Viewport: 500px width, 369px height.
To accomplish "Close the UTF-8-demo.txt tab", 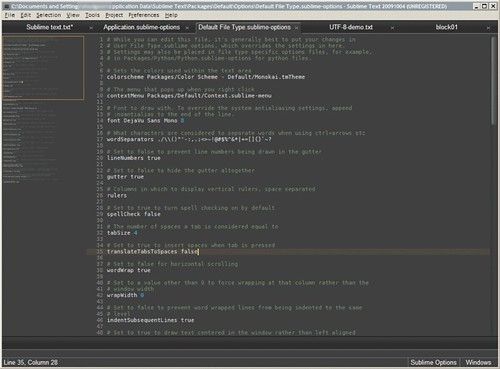I will click(x=392, y=28).
